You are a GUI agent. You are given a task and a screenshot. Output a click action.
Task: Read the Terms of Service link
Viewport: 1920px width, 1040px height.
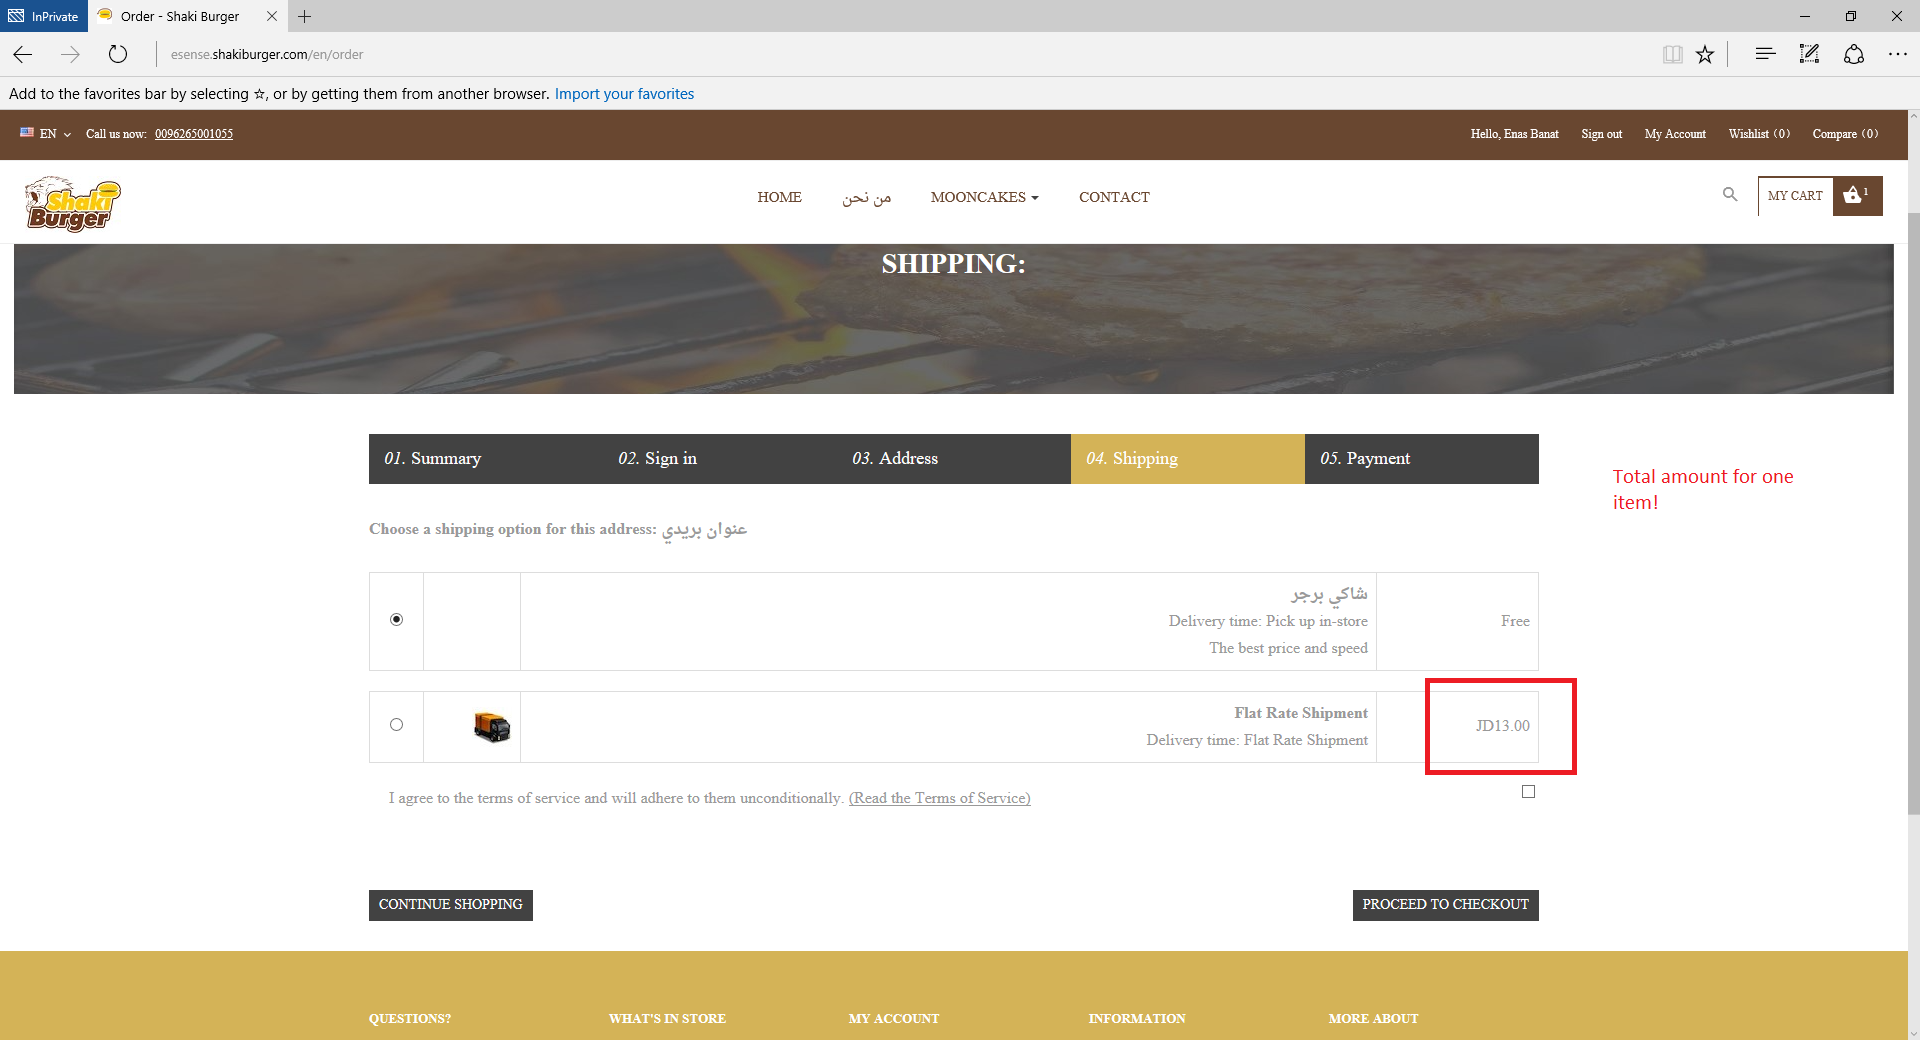point(940,798)
